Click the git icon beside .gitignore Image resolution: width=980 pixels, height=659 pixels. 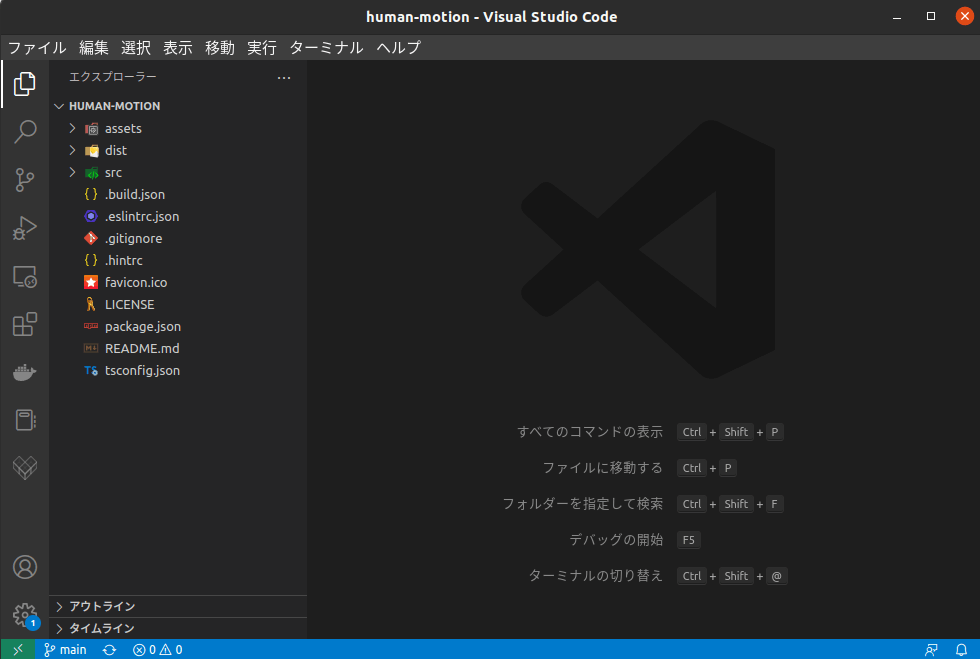click(91, 238)
